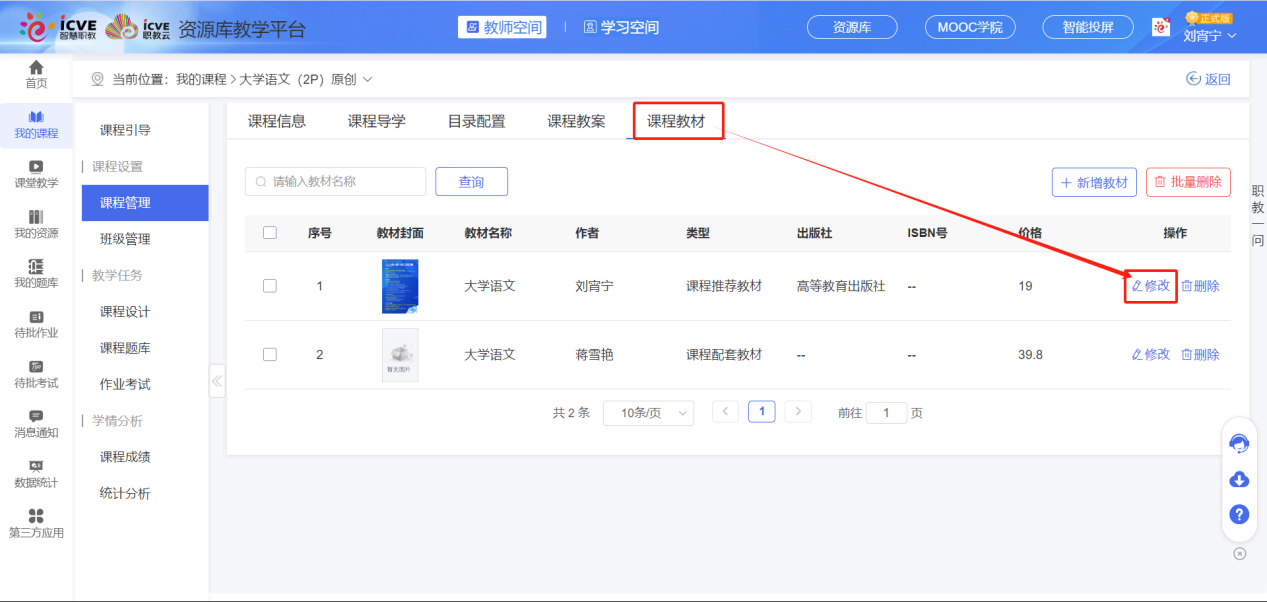Open 首页 from the left sidebar
The height and width of the screenshot is (602, 1267).
coord(36,74)
